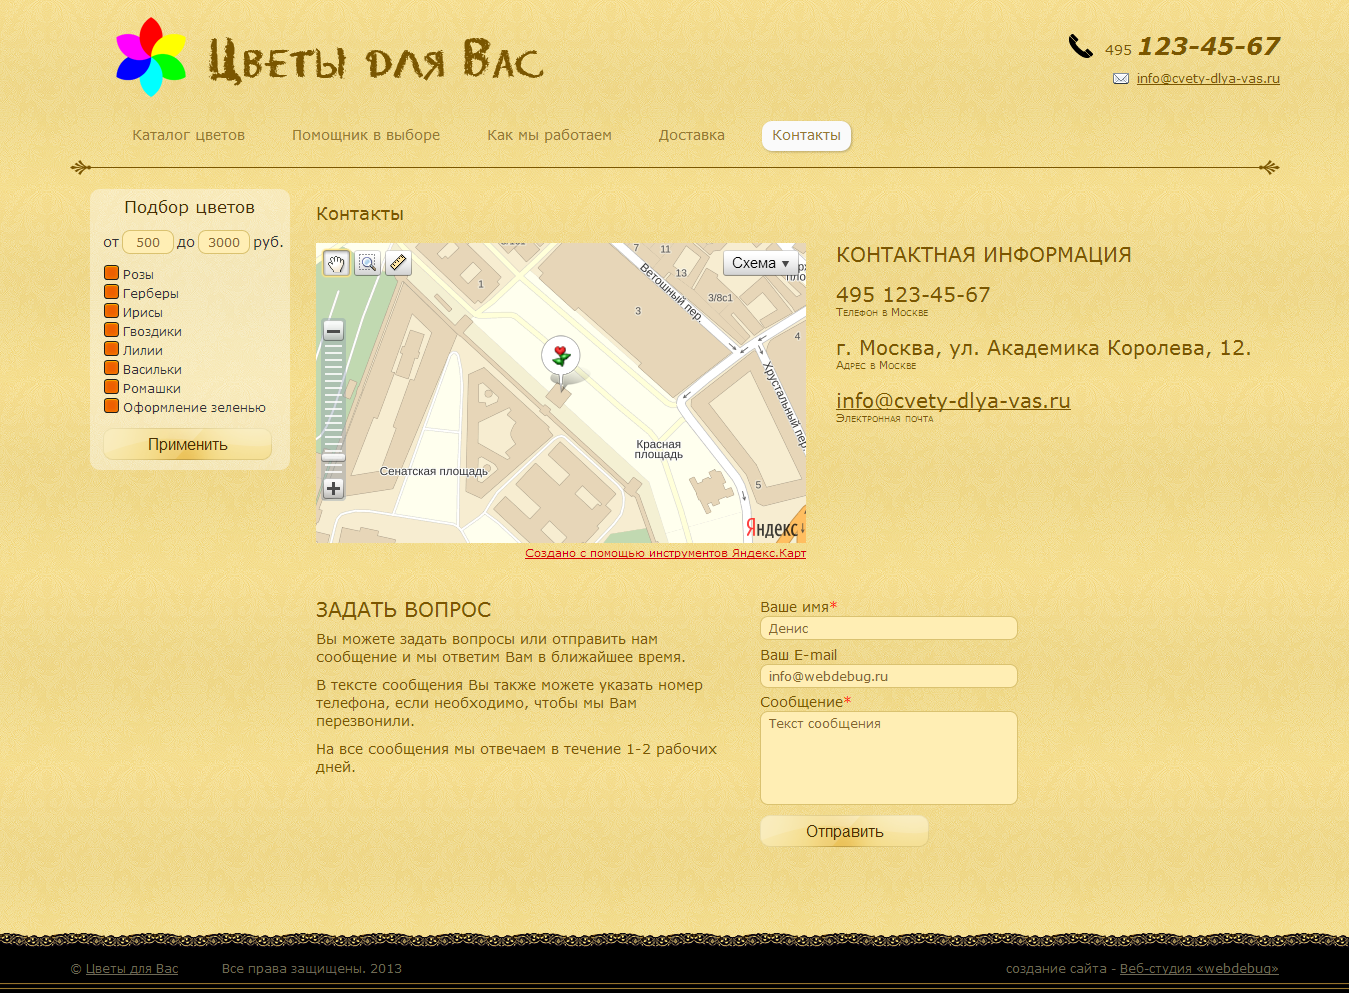Click the flower marker on the map
Image resolution: width=1349 pixels, height=993 pixels.
coord(561,357)
